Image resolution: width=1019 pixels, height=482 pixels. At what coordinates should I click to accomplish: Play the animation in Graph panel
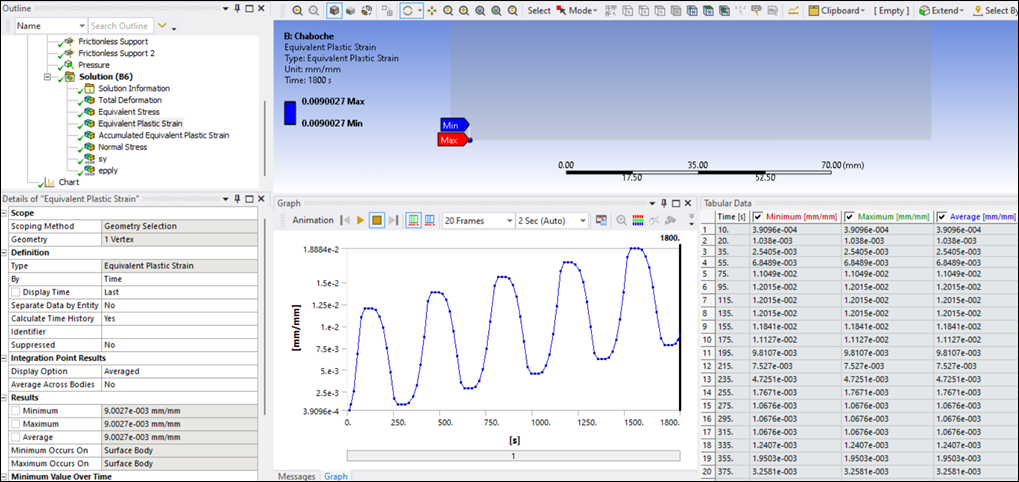click(x=360, y=220)
